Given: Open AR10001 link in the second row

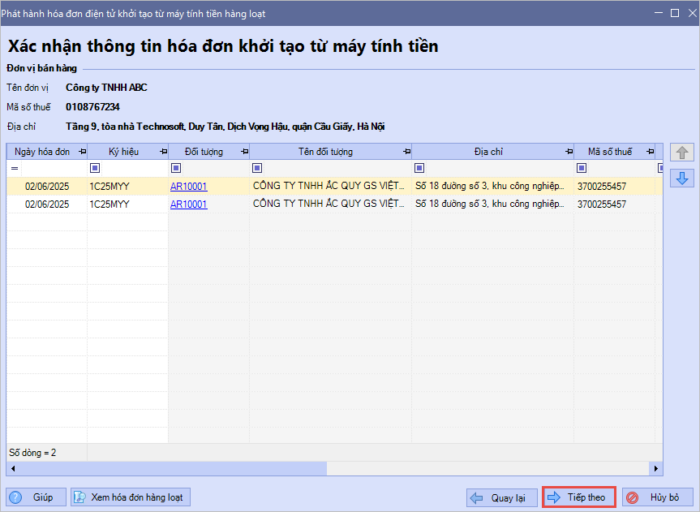Looking at the screenshot, I should coord(189,204).
